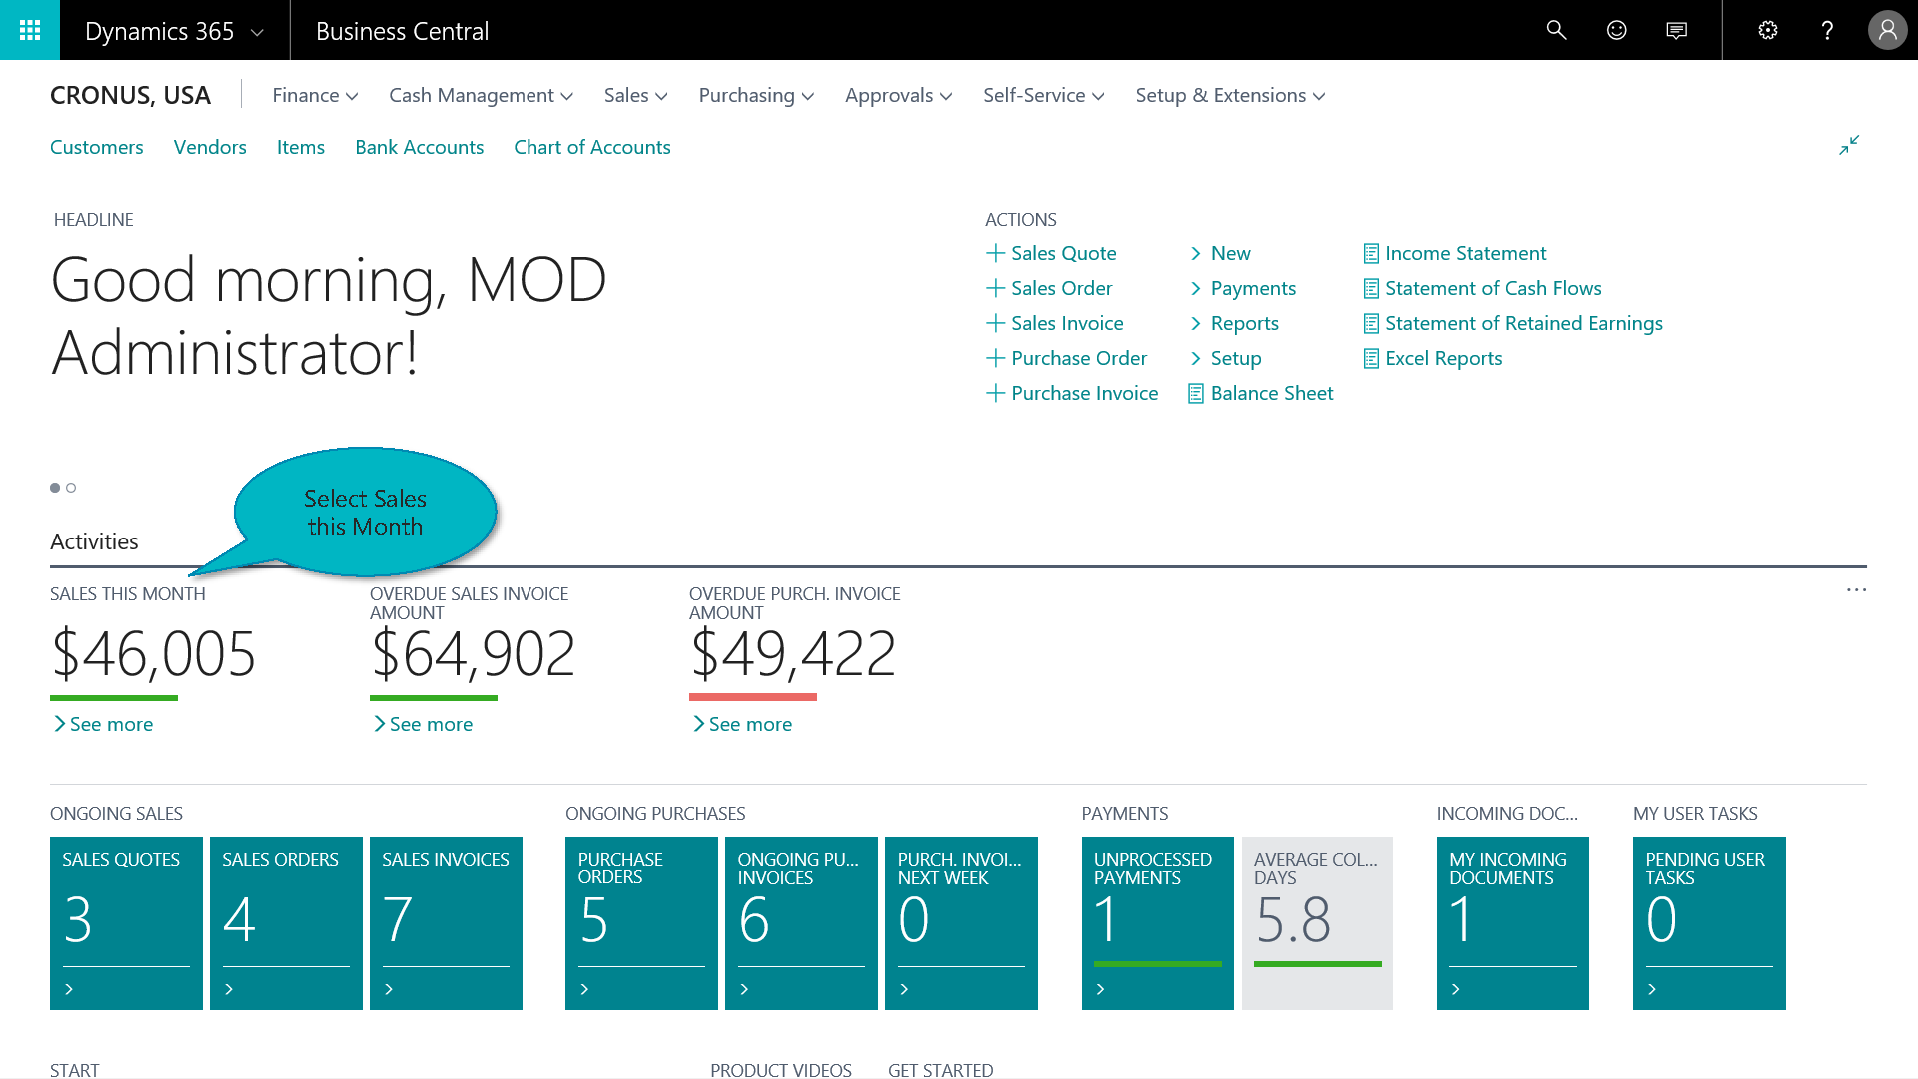Expand the Cash Management dropdown
Viewport: 1918px width, 1079px height.
480,95
